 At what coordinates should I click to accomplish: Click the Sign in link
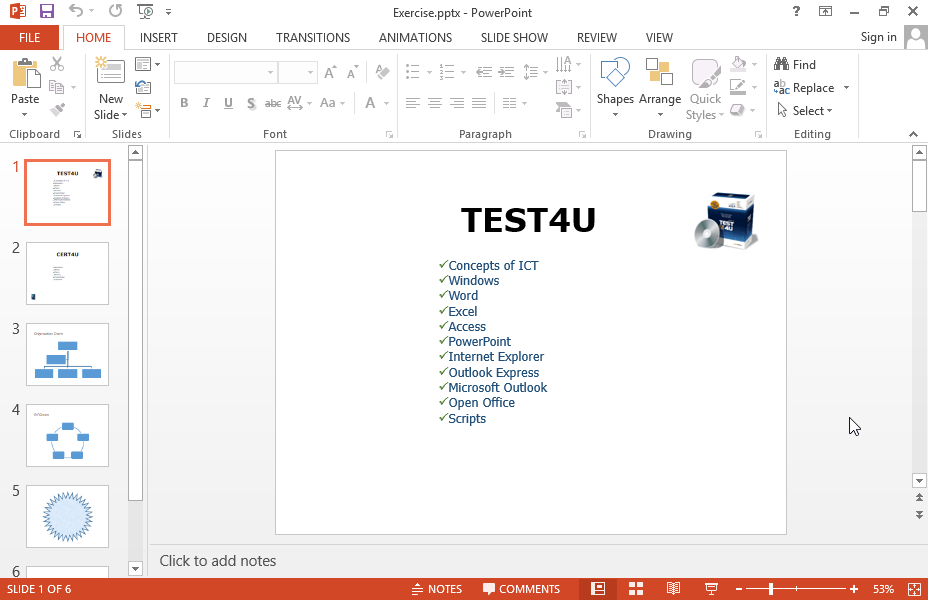tap(878, 37)
